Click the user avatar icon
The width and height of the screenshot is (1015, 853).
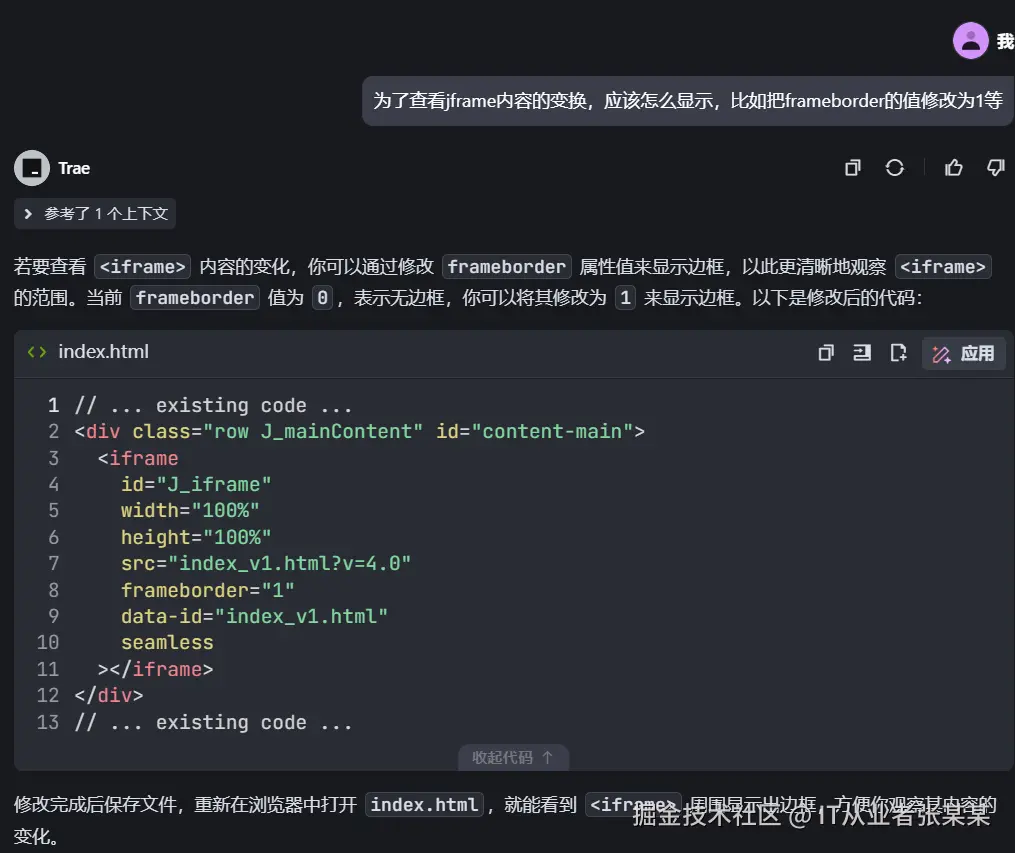coord(970,41)
